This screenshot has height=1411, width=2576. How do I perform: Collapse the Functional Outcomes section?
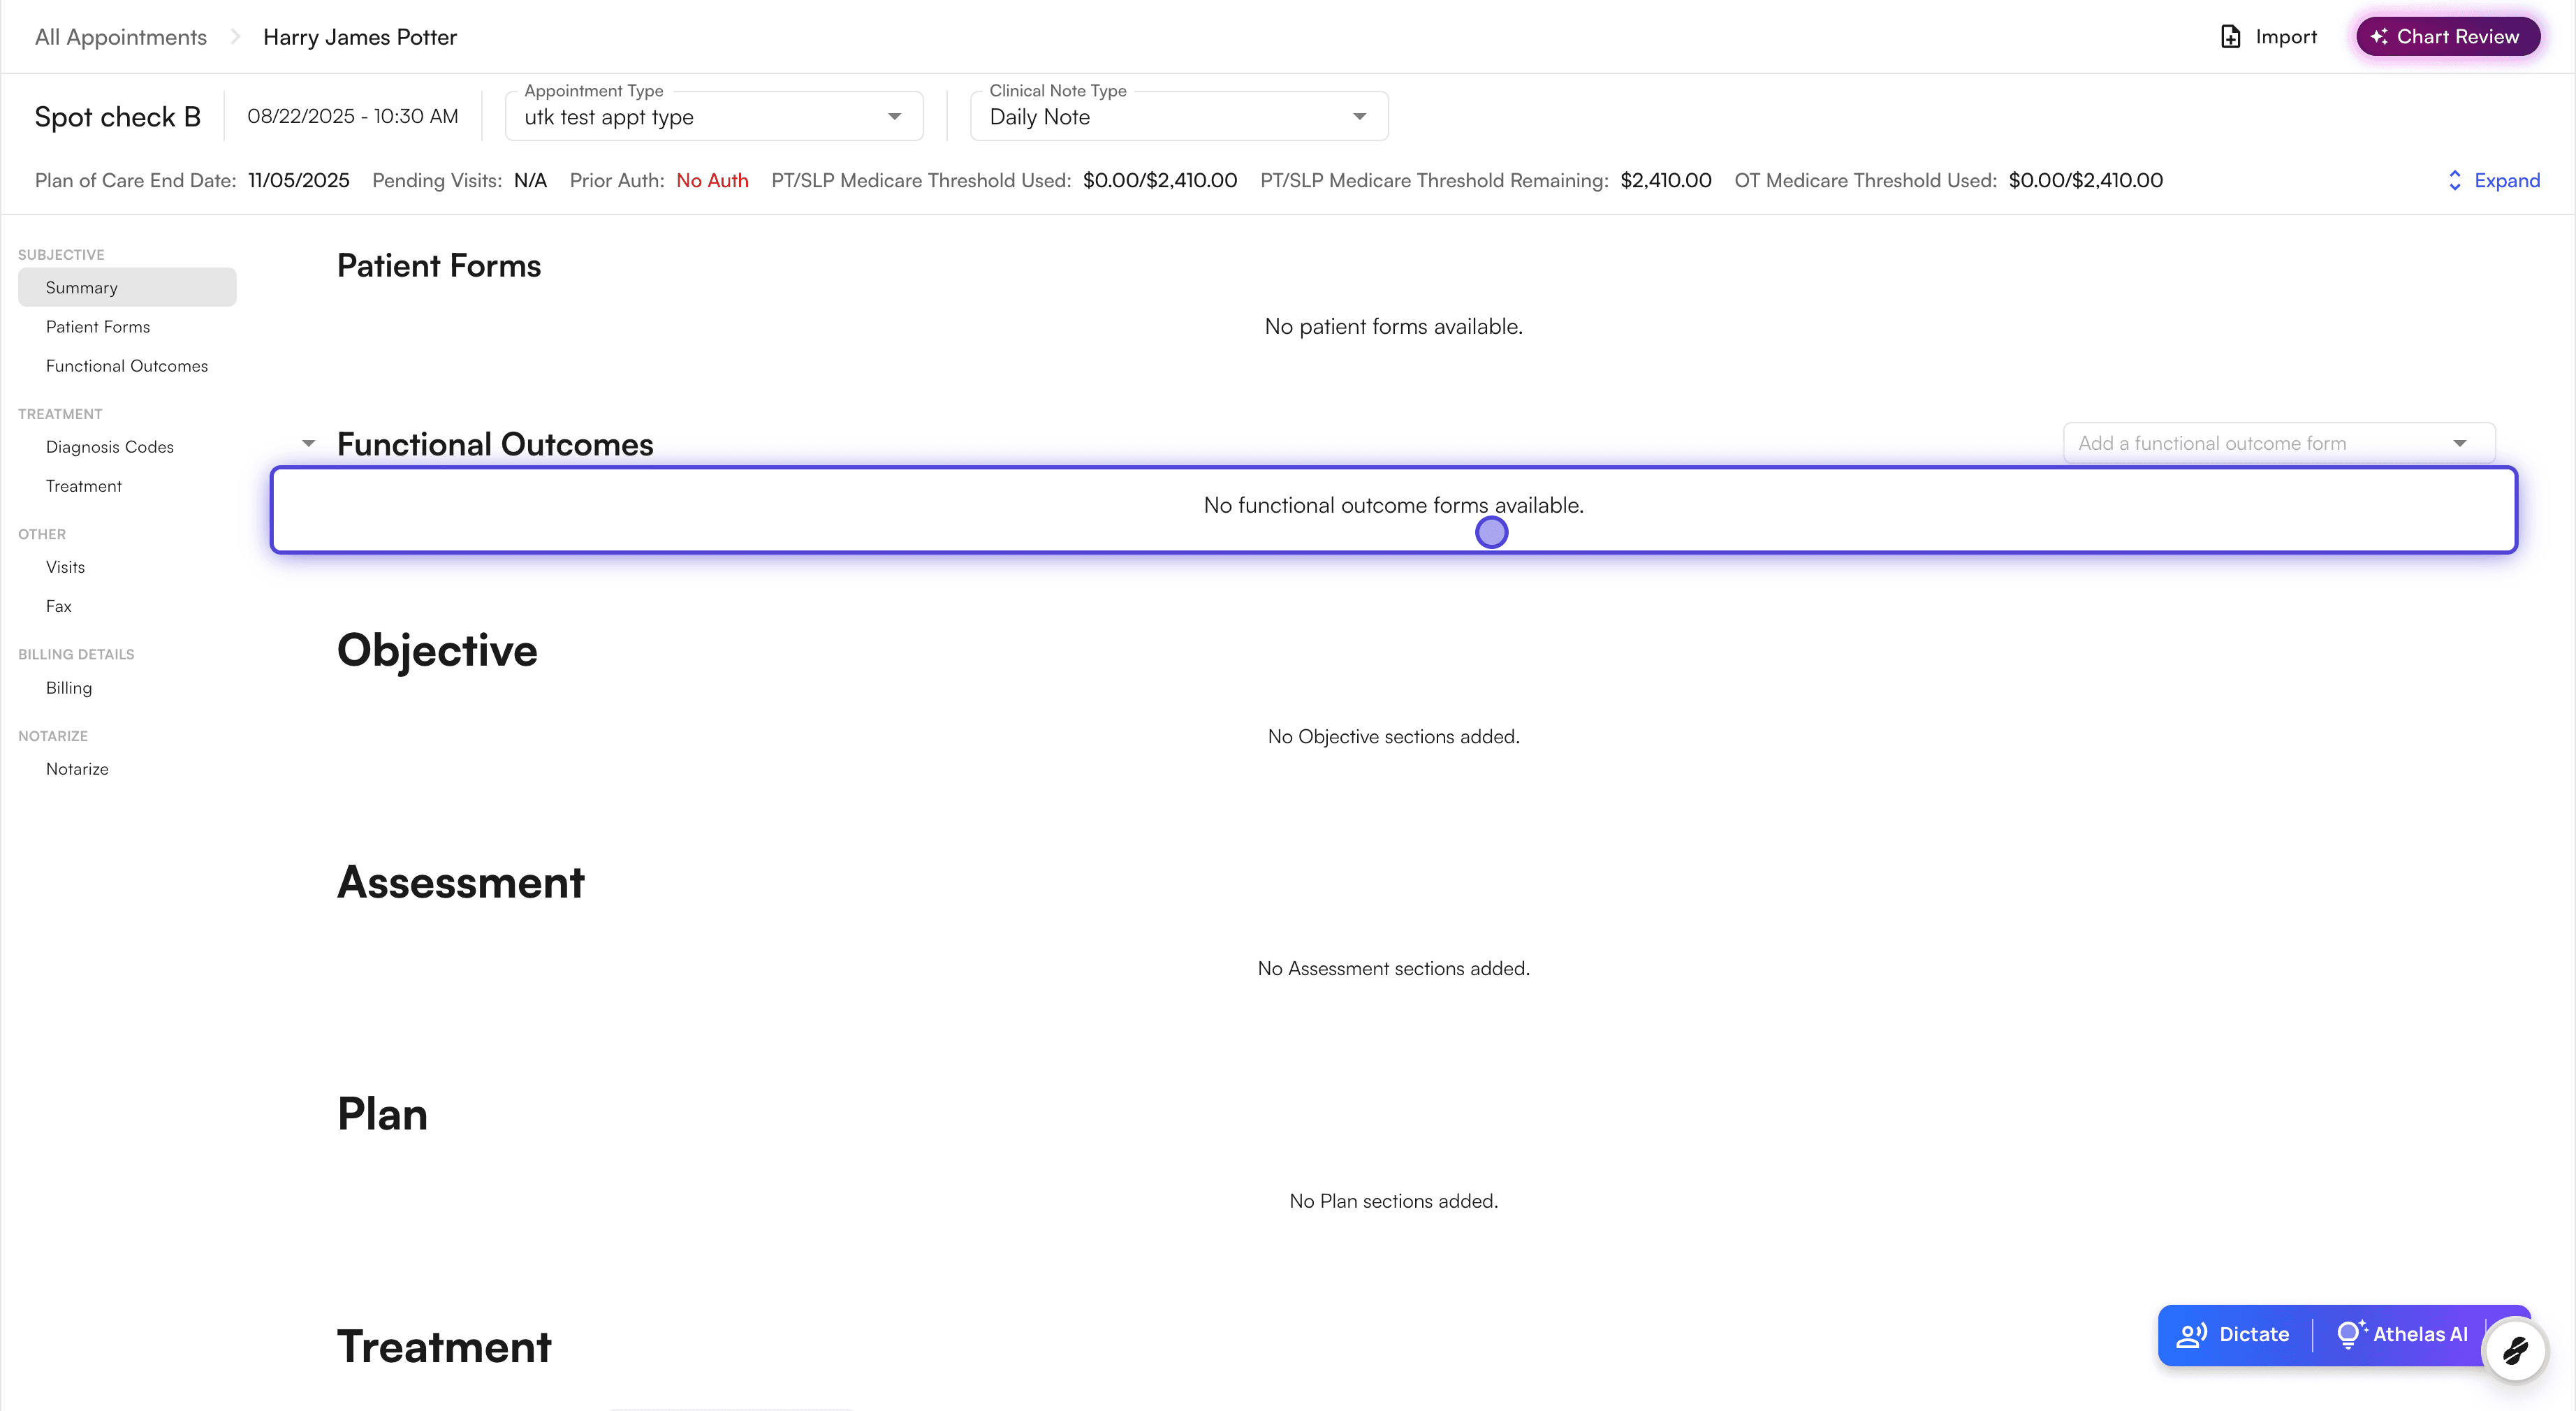point(309,444)
